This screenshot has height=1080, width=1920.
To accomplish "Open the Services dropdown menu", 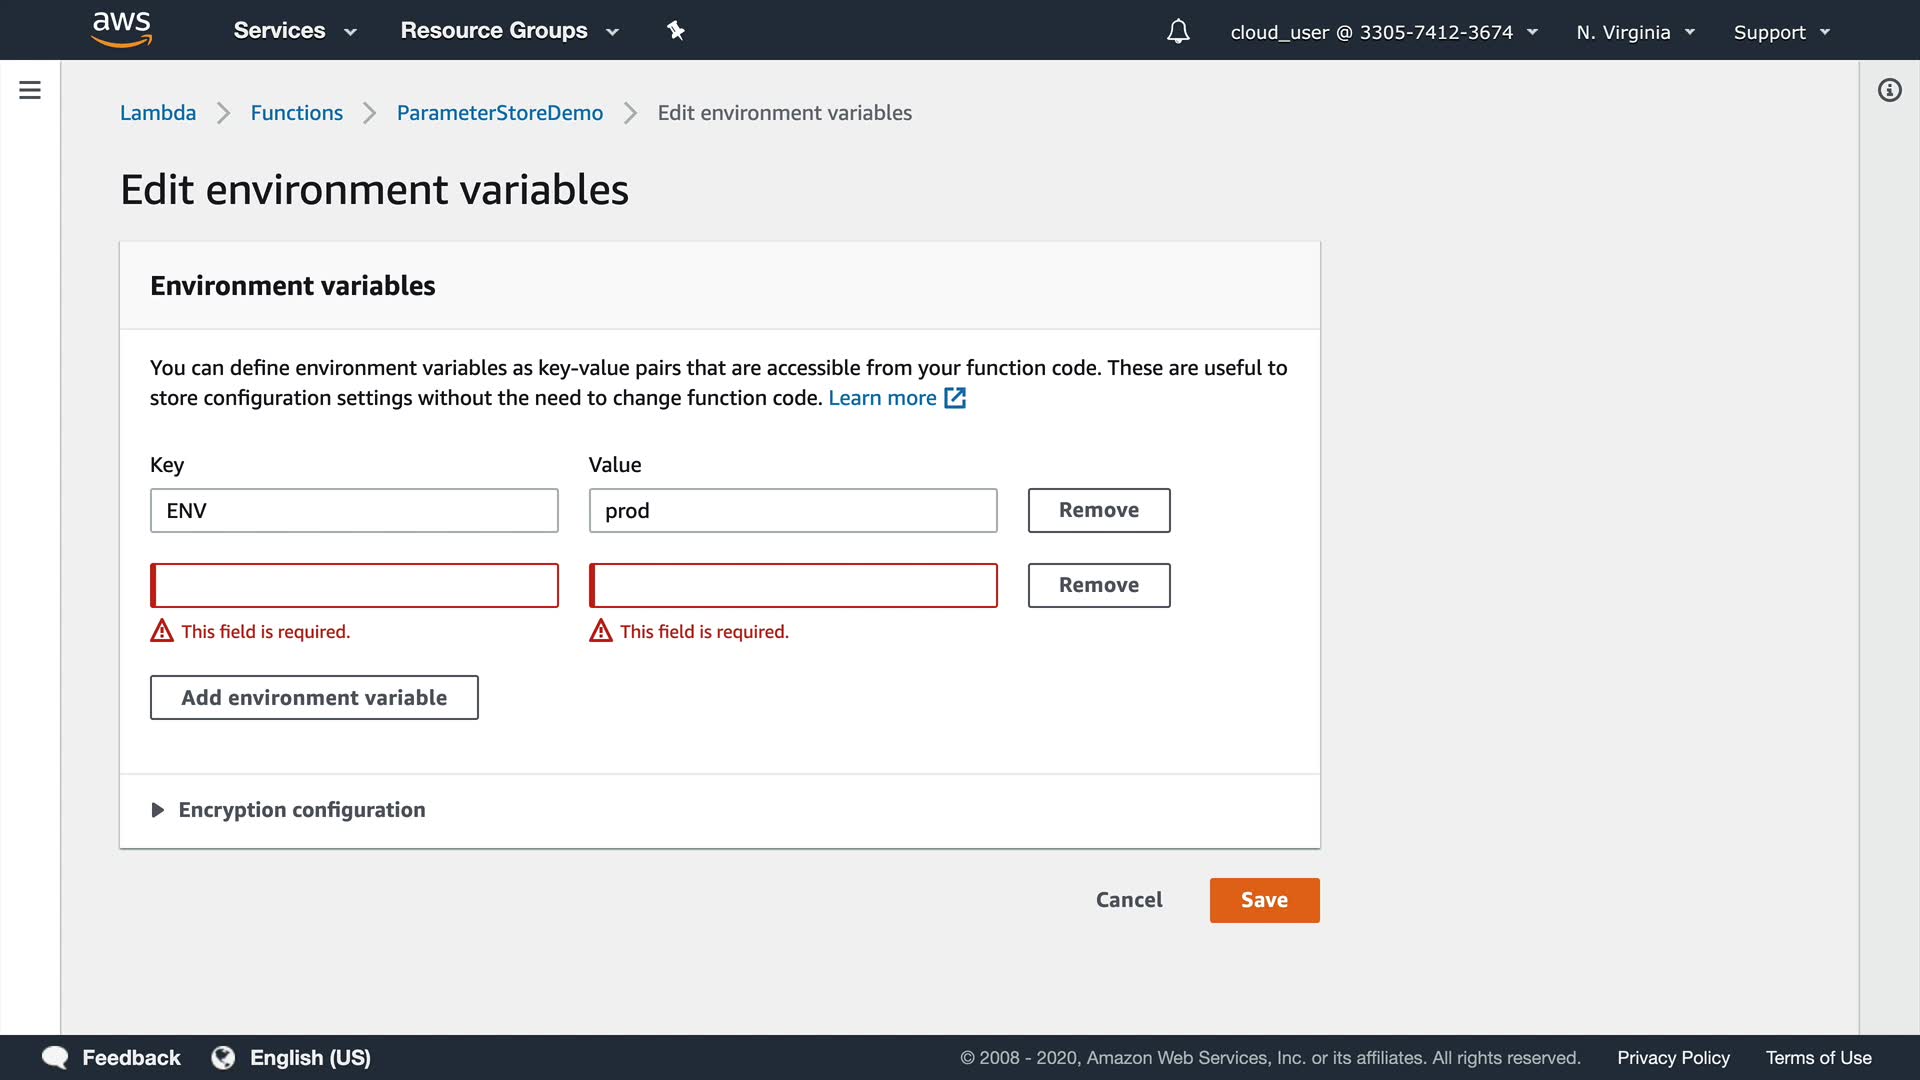I will (294, 31).
